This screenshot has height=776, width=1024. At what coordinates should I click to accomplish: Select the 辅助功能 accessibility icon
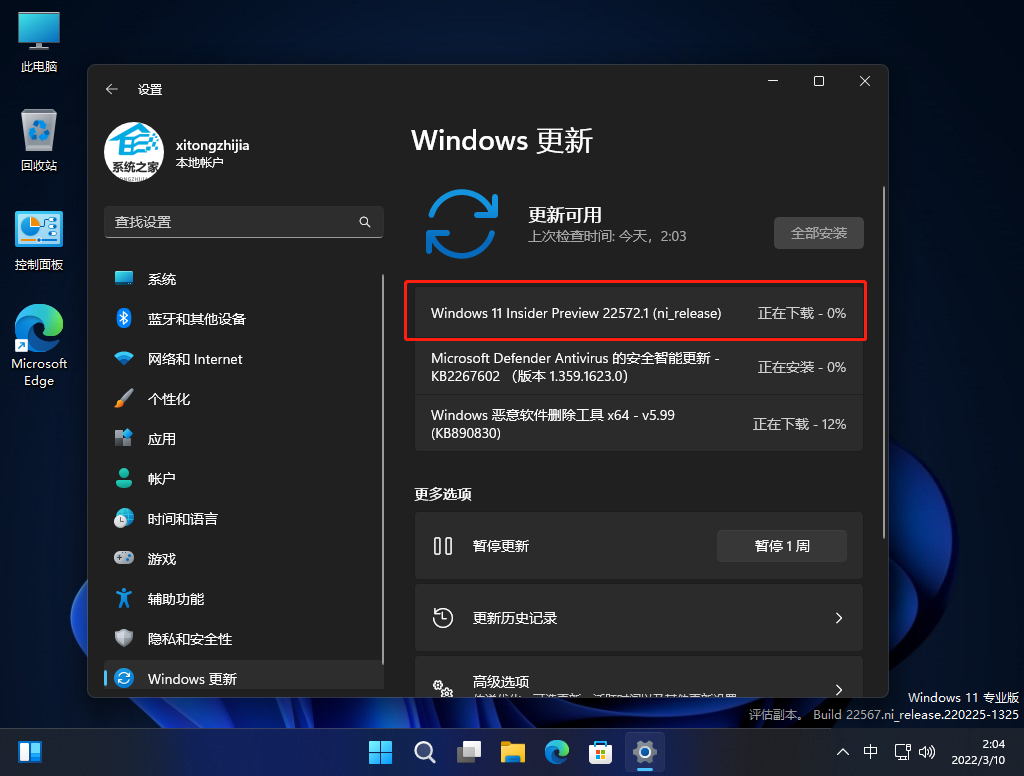(123, 599)
